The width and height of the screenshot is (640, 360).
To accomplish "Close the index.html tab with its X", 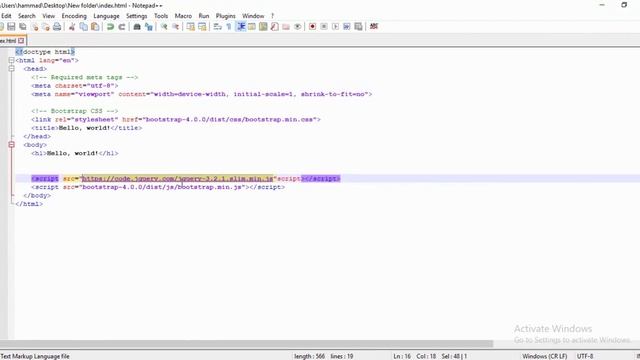I will click(21, 40).
